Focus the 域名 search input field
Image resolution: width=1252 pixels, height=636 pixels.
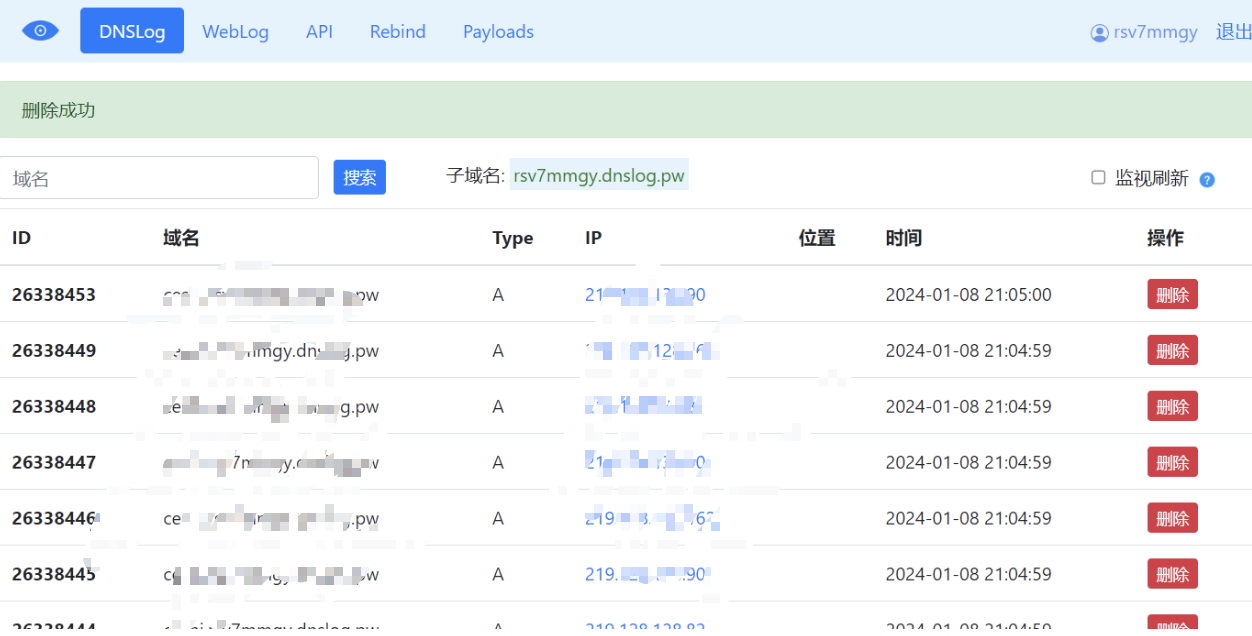coord(158,178)
